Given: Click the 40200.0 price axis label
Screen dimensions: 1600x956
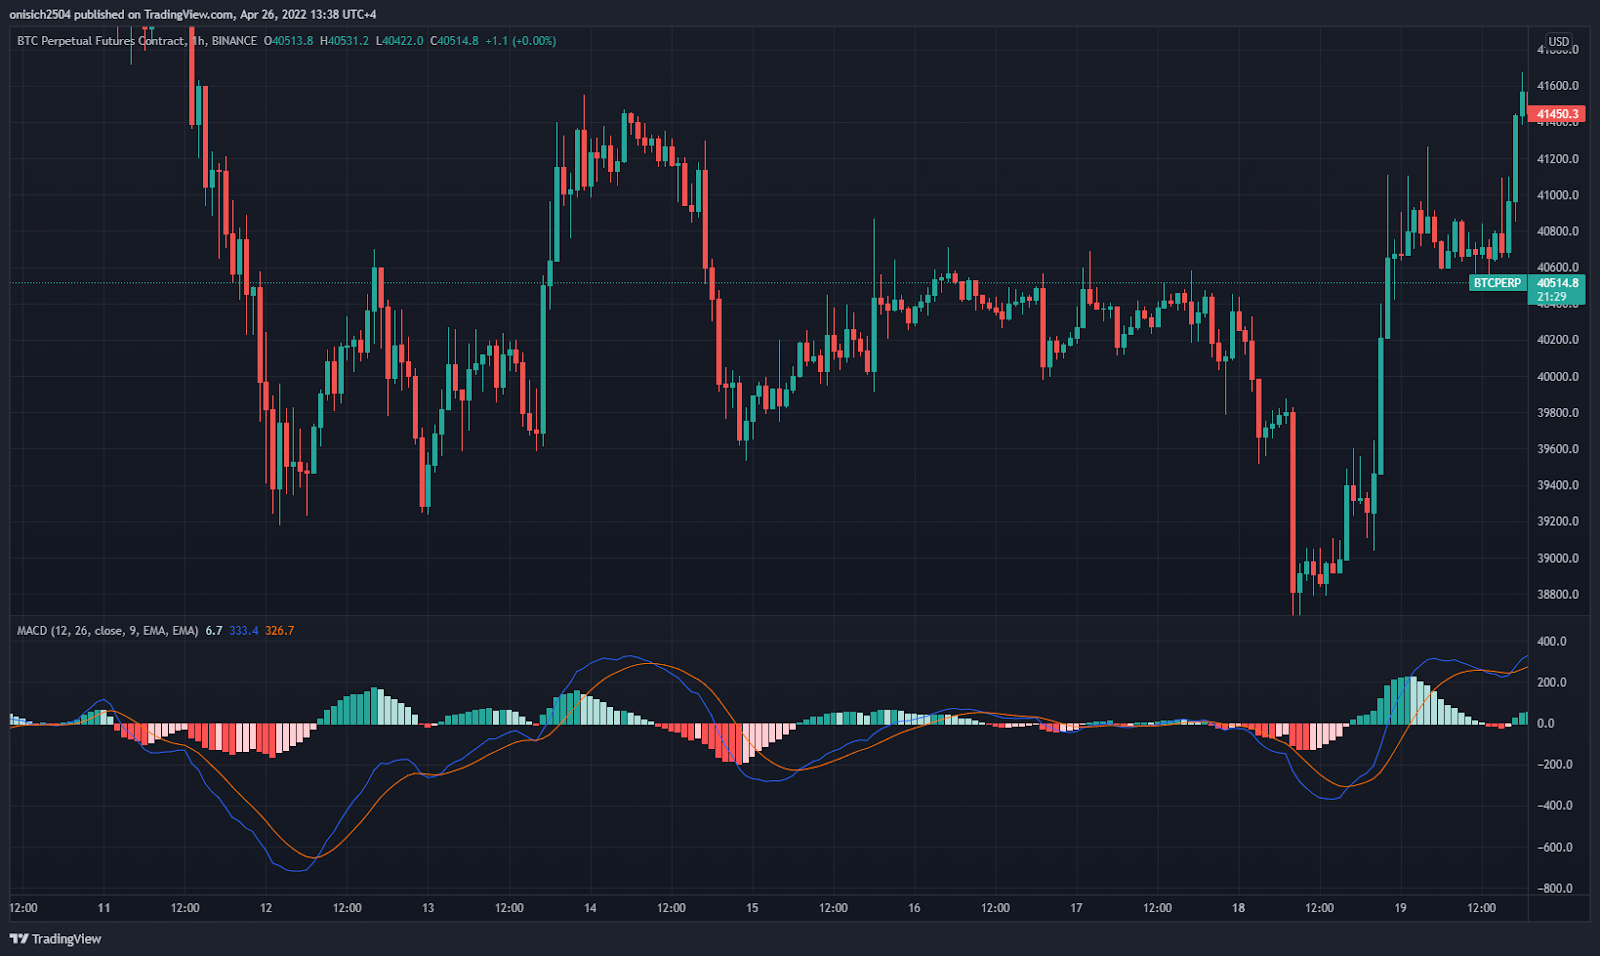Looking at the screenshot, I should coord(1558,340).
